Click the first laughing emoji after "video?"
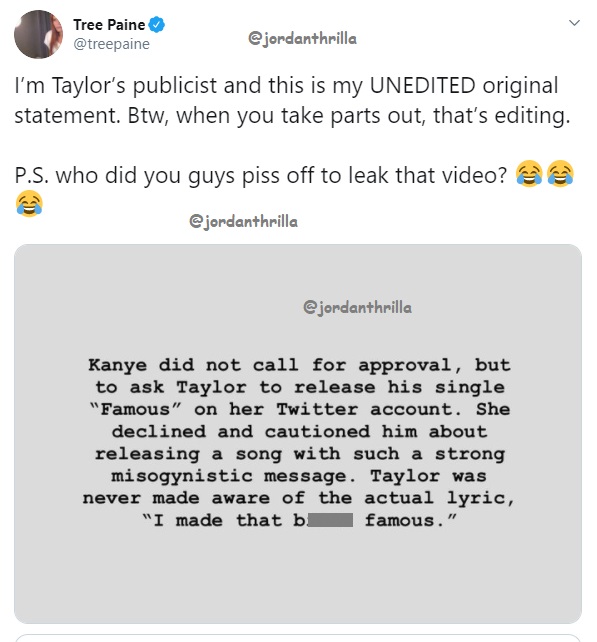 point(529,174)
